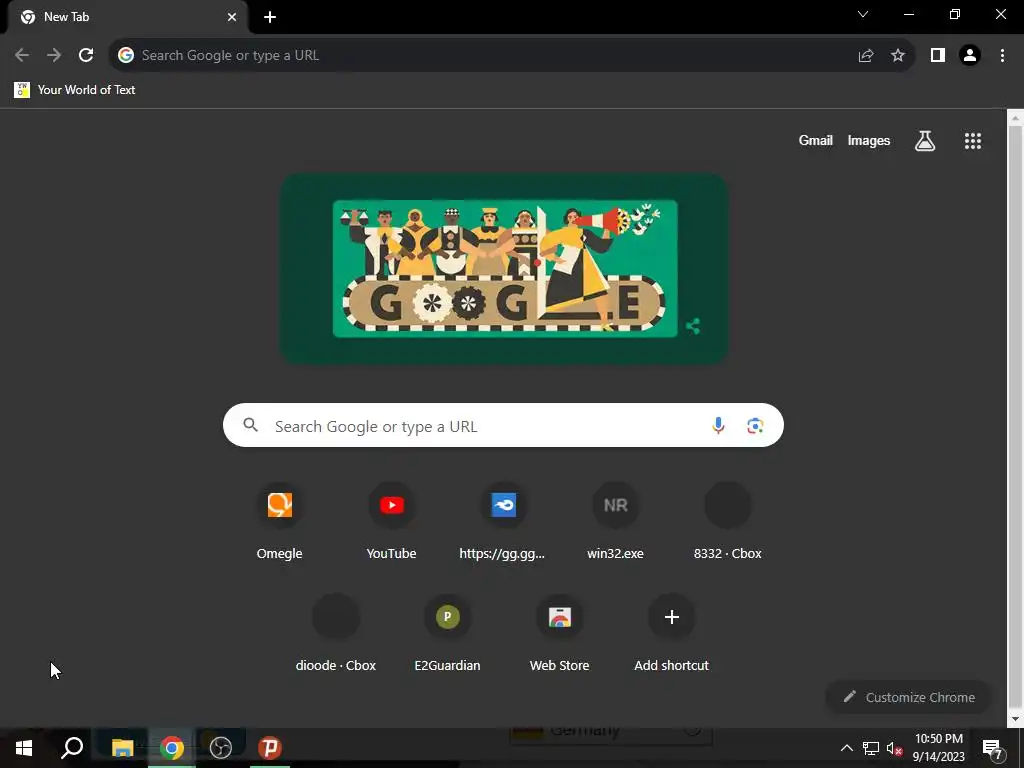Click Add shortcut button
Image resolution: width=1024 pixels, height=768 pixels.
point(671,633)
